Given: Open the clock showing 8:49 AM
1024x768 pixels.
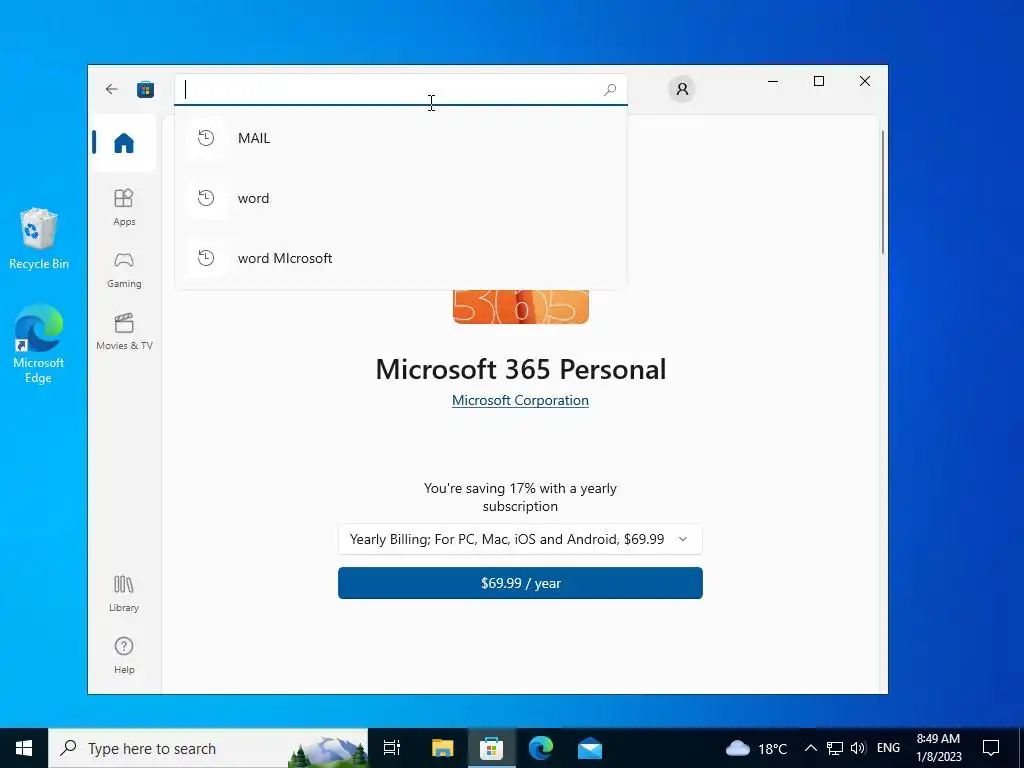Looking at the screenshot, I should (938, 748).
